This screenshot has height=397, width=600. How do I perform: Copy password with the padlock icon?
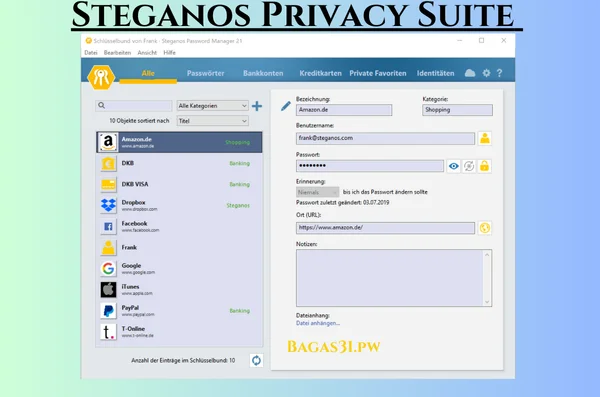tap(484, 166)
